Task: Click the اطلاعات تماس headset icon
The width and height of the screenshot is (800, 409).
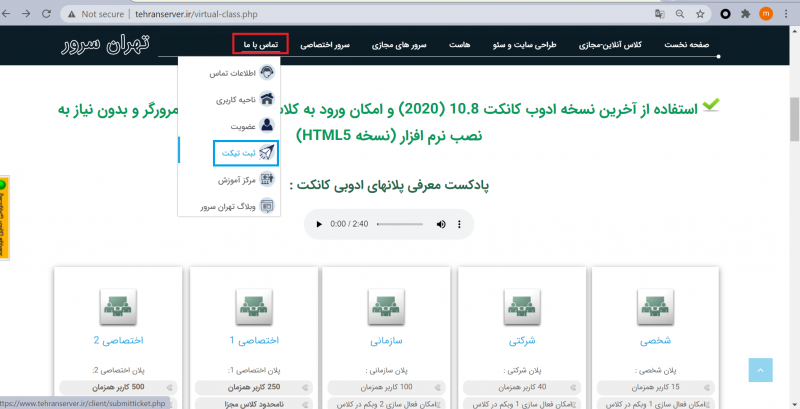Action: [268, 73]
